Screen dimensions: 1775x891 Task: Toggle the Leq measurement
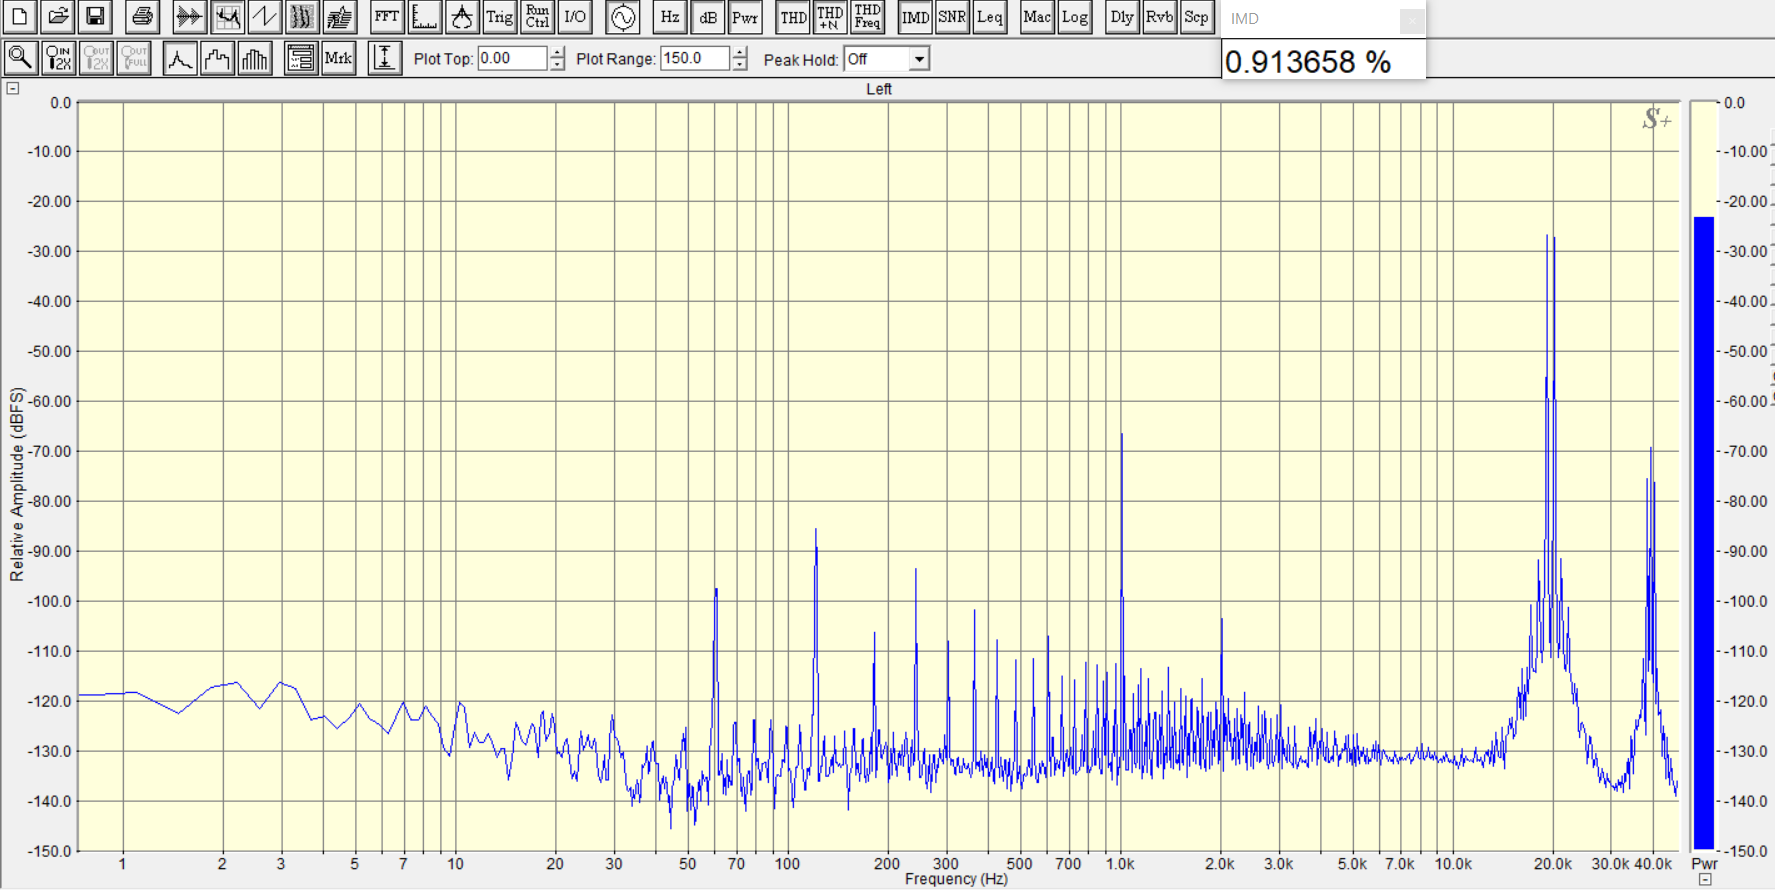[x=990, y=17]
